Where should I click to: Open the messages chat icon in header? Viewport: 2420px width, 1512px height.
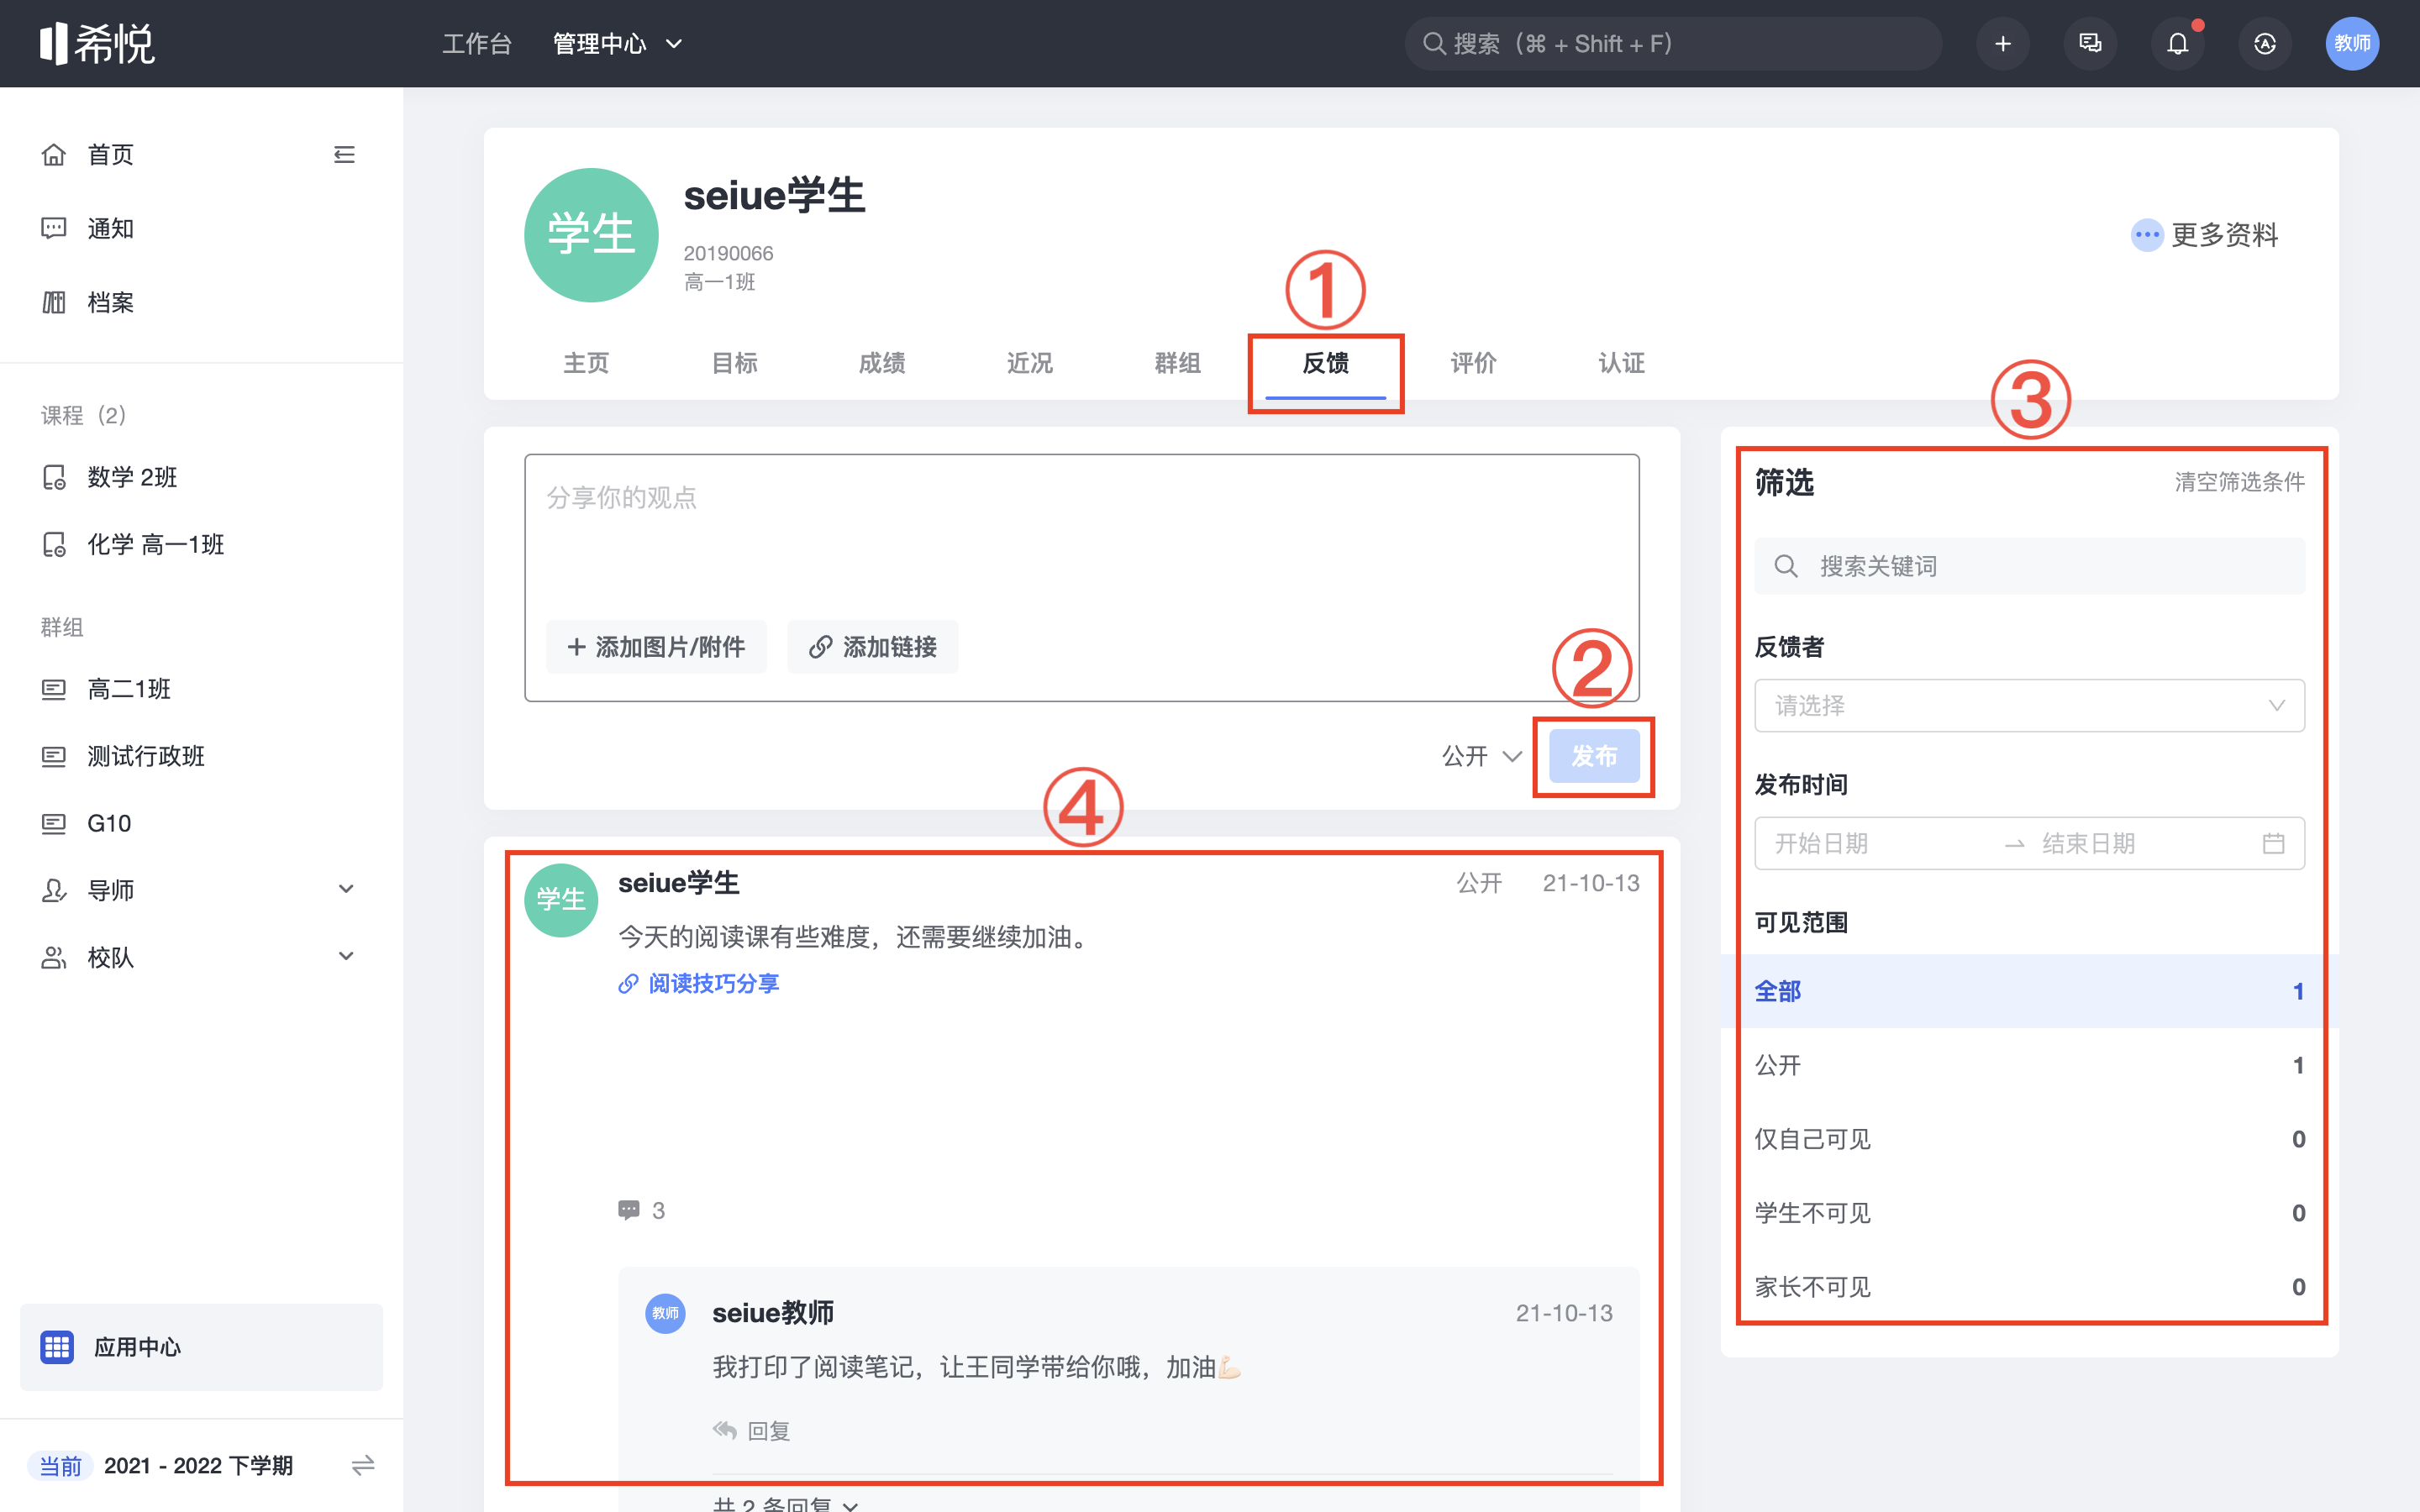coord(2090,43)
